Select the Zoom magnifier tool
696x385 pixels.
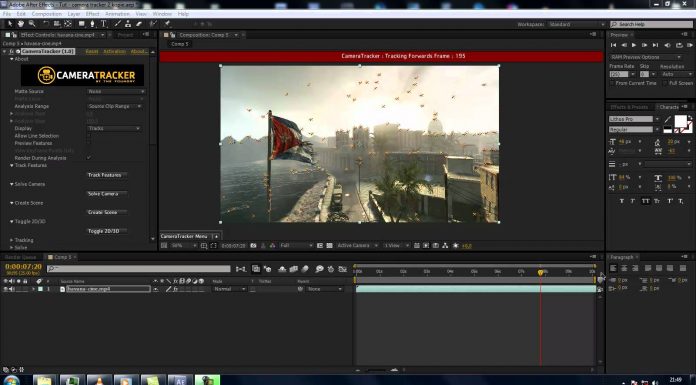[32, 24]
